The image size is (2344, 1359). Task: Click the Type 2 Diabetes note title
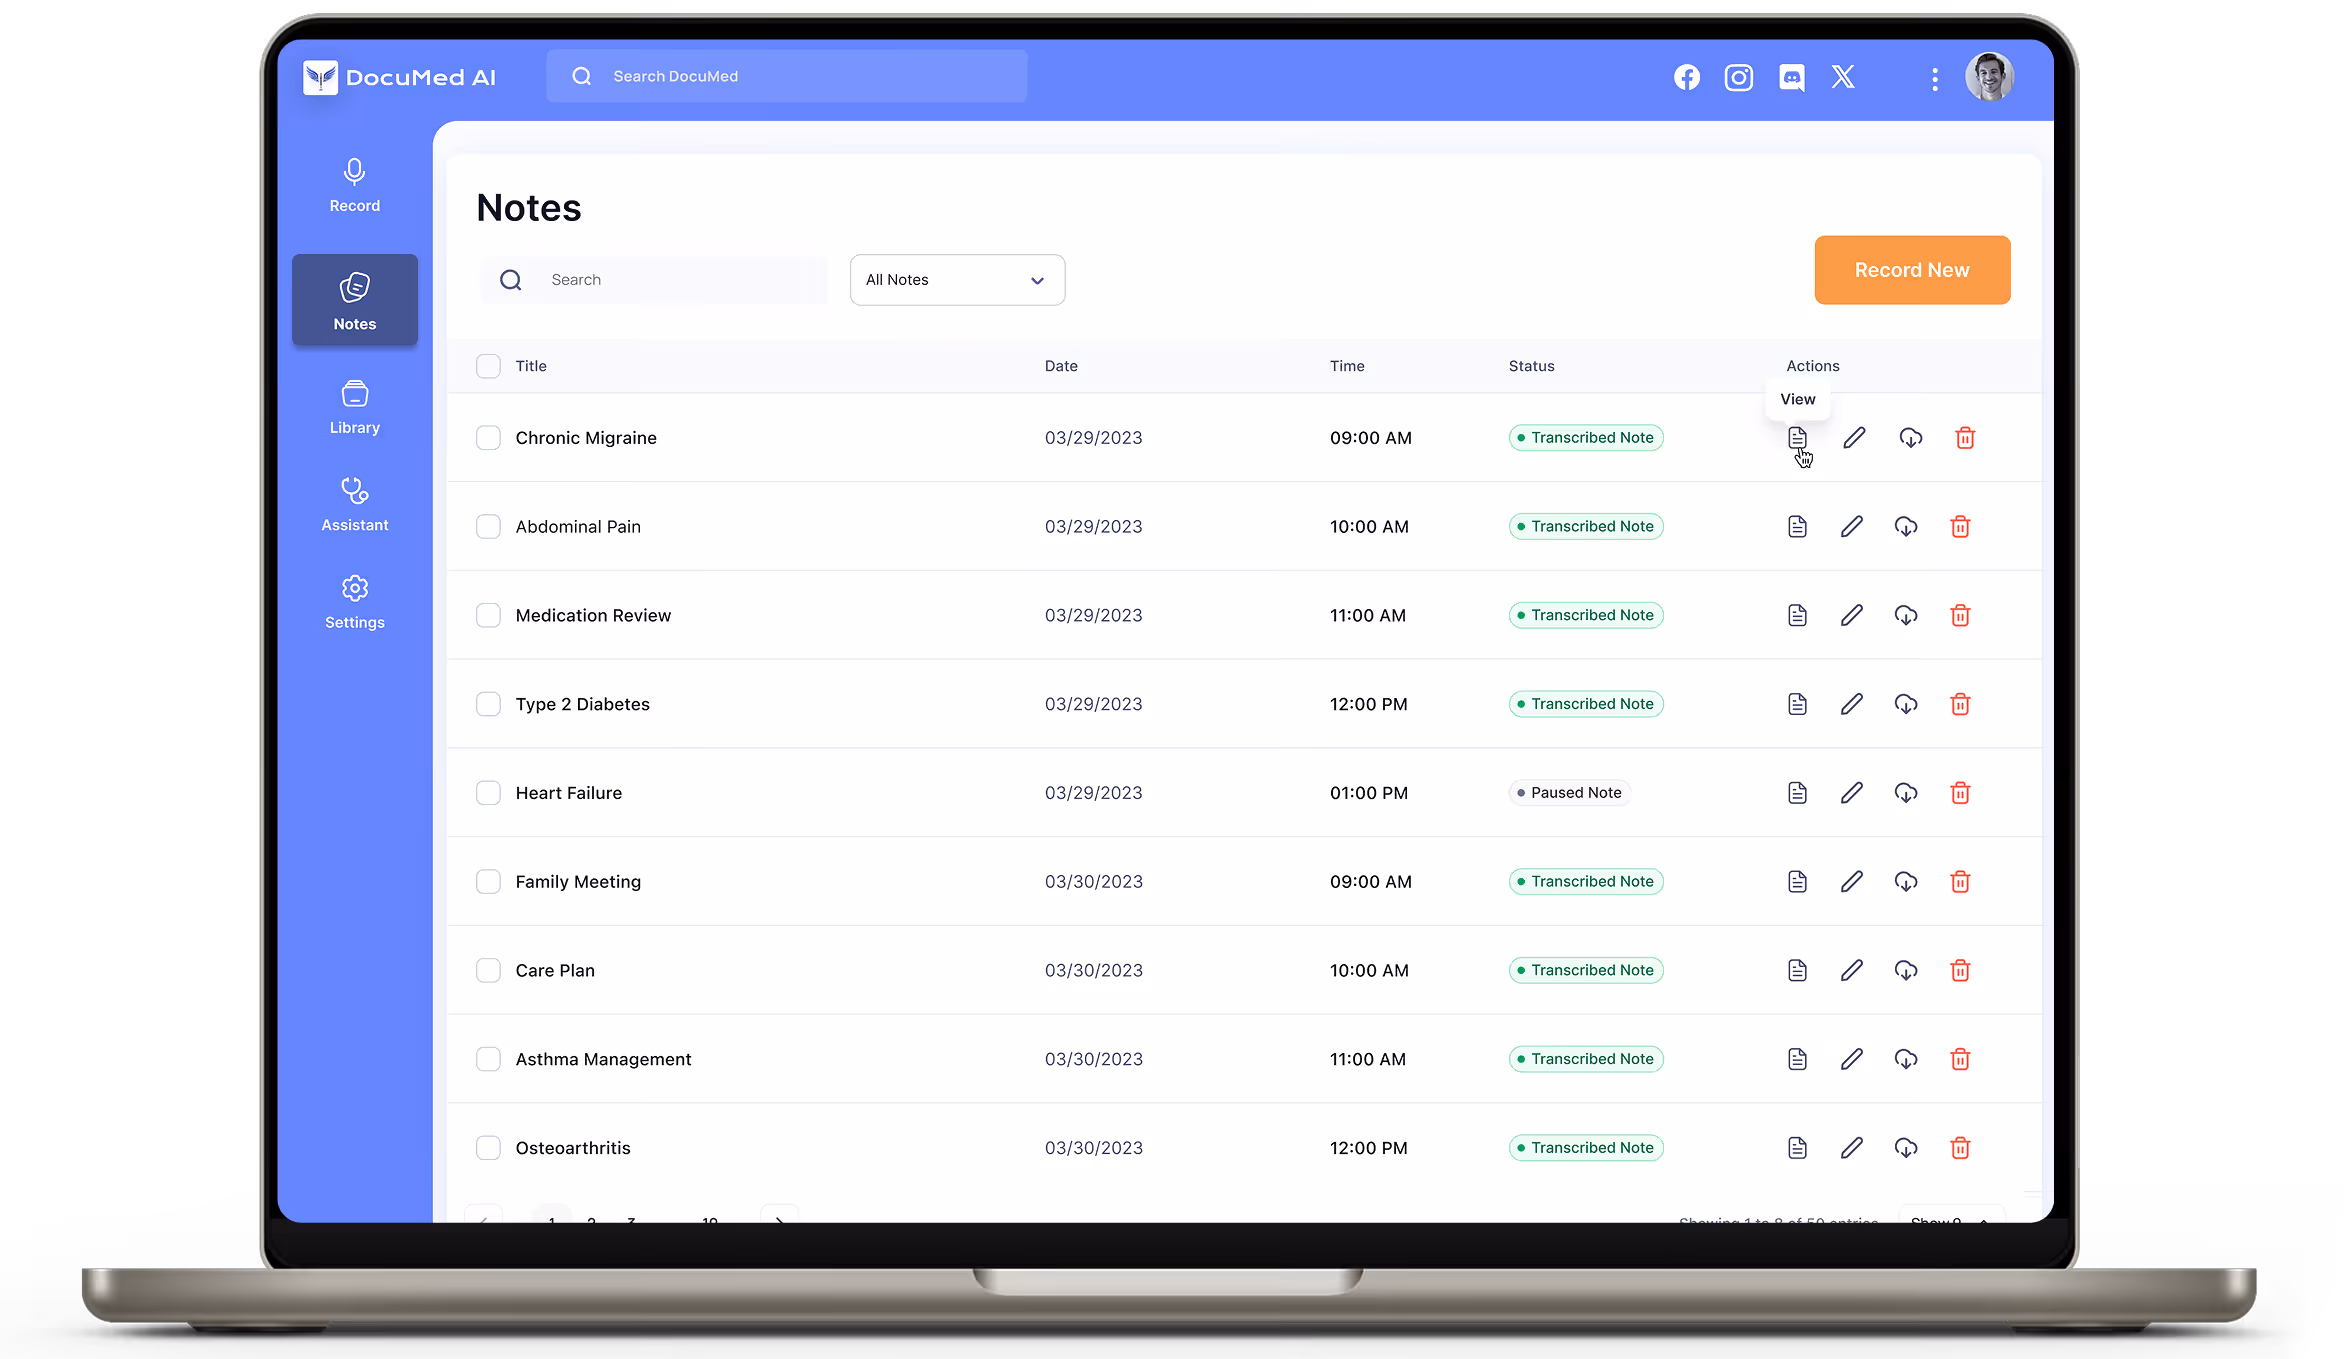(583, 704)
